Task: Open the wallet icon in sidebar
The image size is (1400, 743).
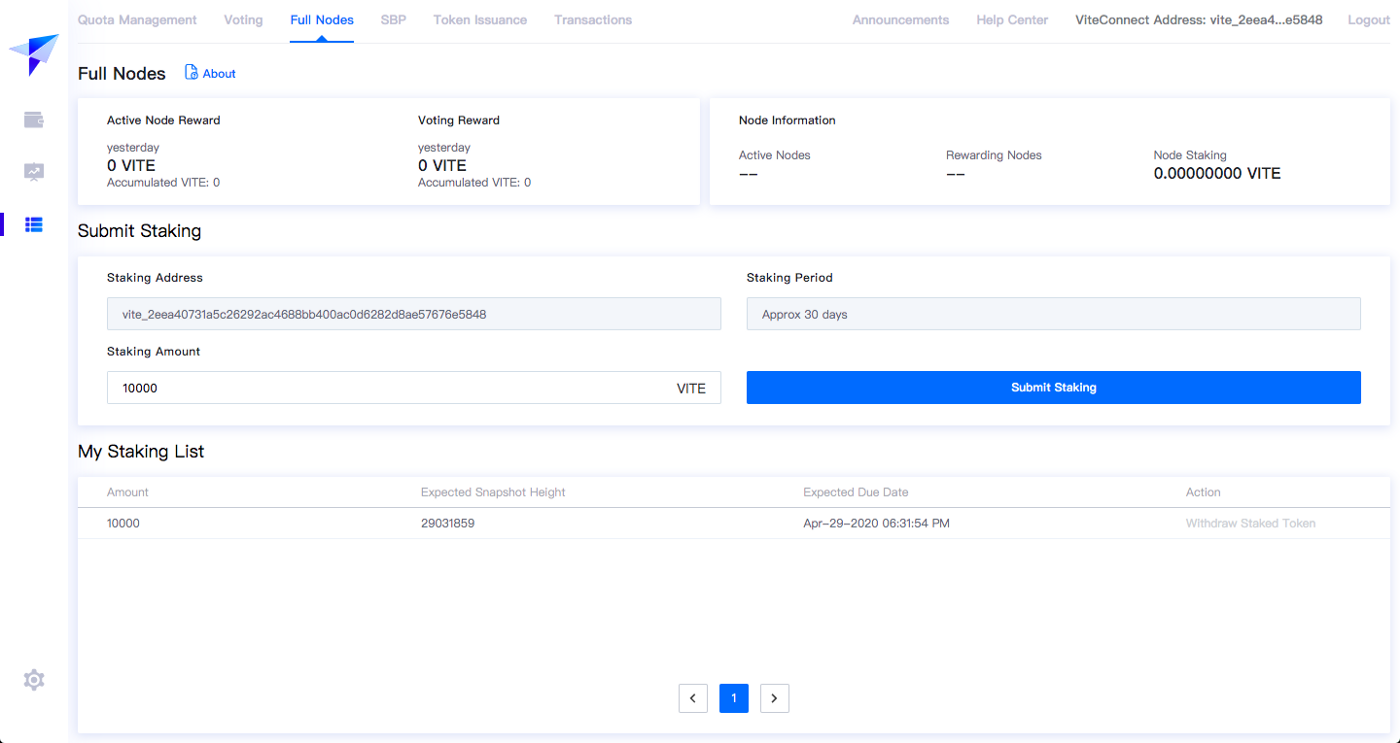Action: click(x=34, y=120)
